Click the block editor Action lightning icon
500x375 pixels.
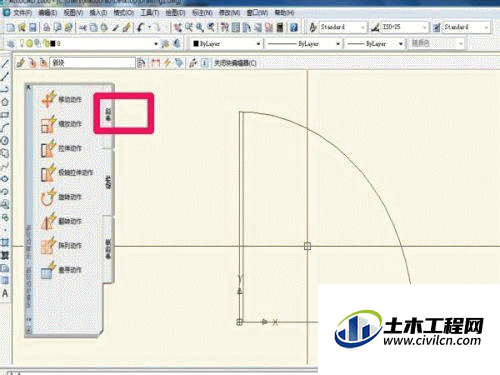[167, 63]
